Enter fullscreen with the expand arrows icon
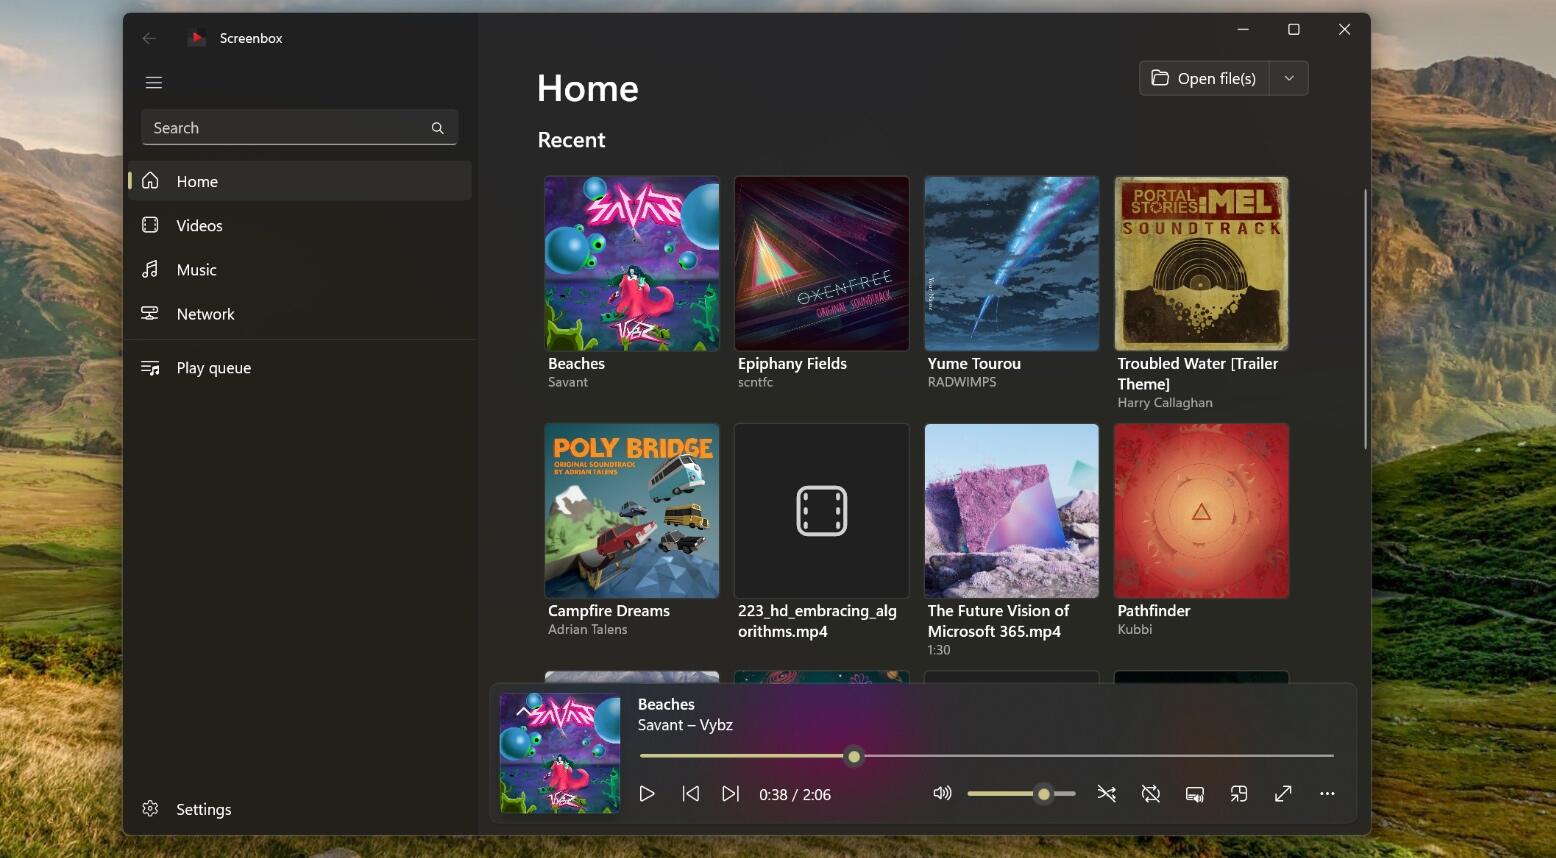This screenshot has height=858, width=1556. [1283, 794]
